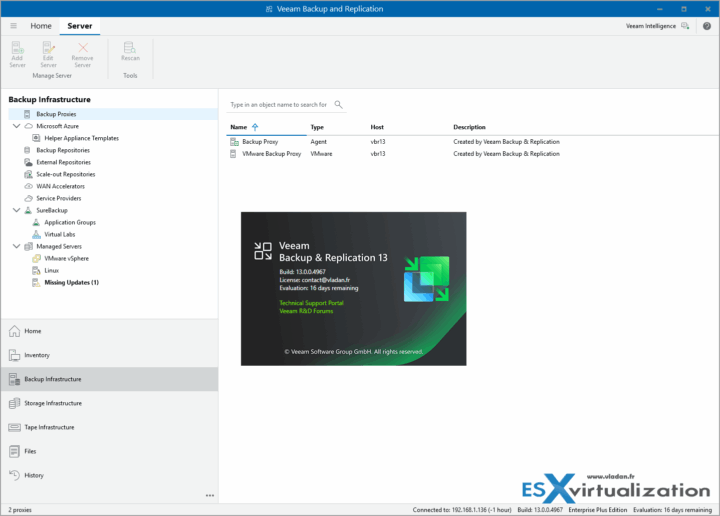
Task: Click the Backup Proxy agent row icon
Action: click(x=234, y=142)
